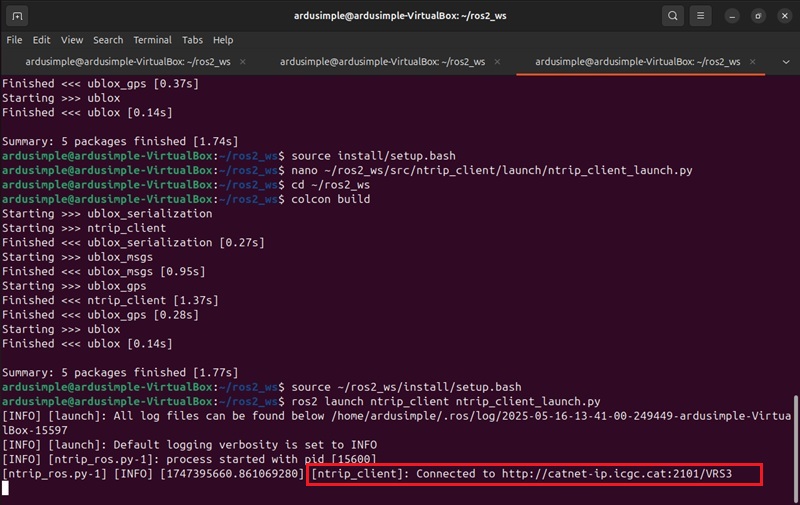Open a new terminal tab with the plus icon
800x505 pixels.
point(18,16)
